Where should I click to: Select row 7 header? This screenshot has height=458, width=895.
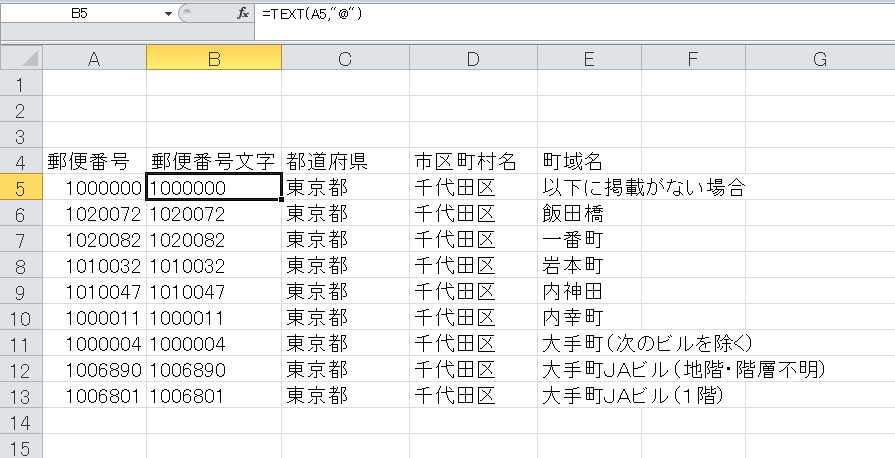pyautogui.click(x=21, y=240)
